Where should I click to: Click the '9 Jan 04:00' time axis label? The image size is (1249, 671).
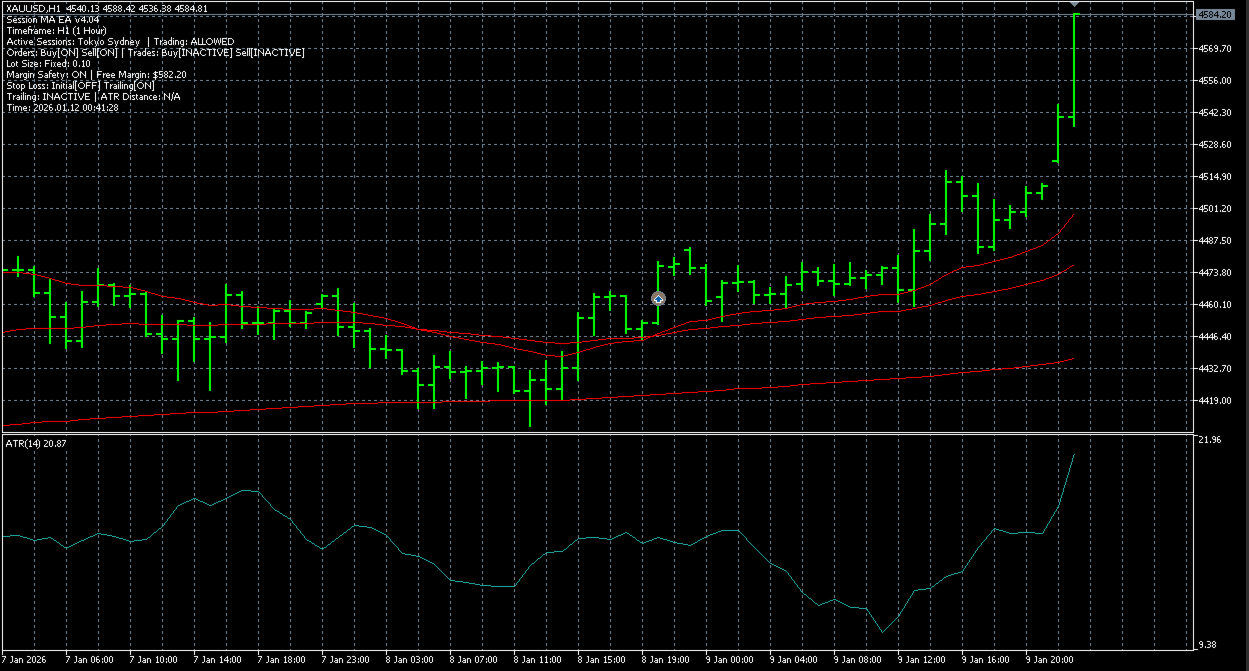(x=794, y=660)
